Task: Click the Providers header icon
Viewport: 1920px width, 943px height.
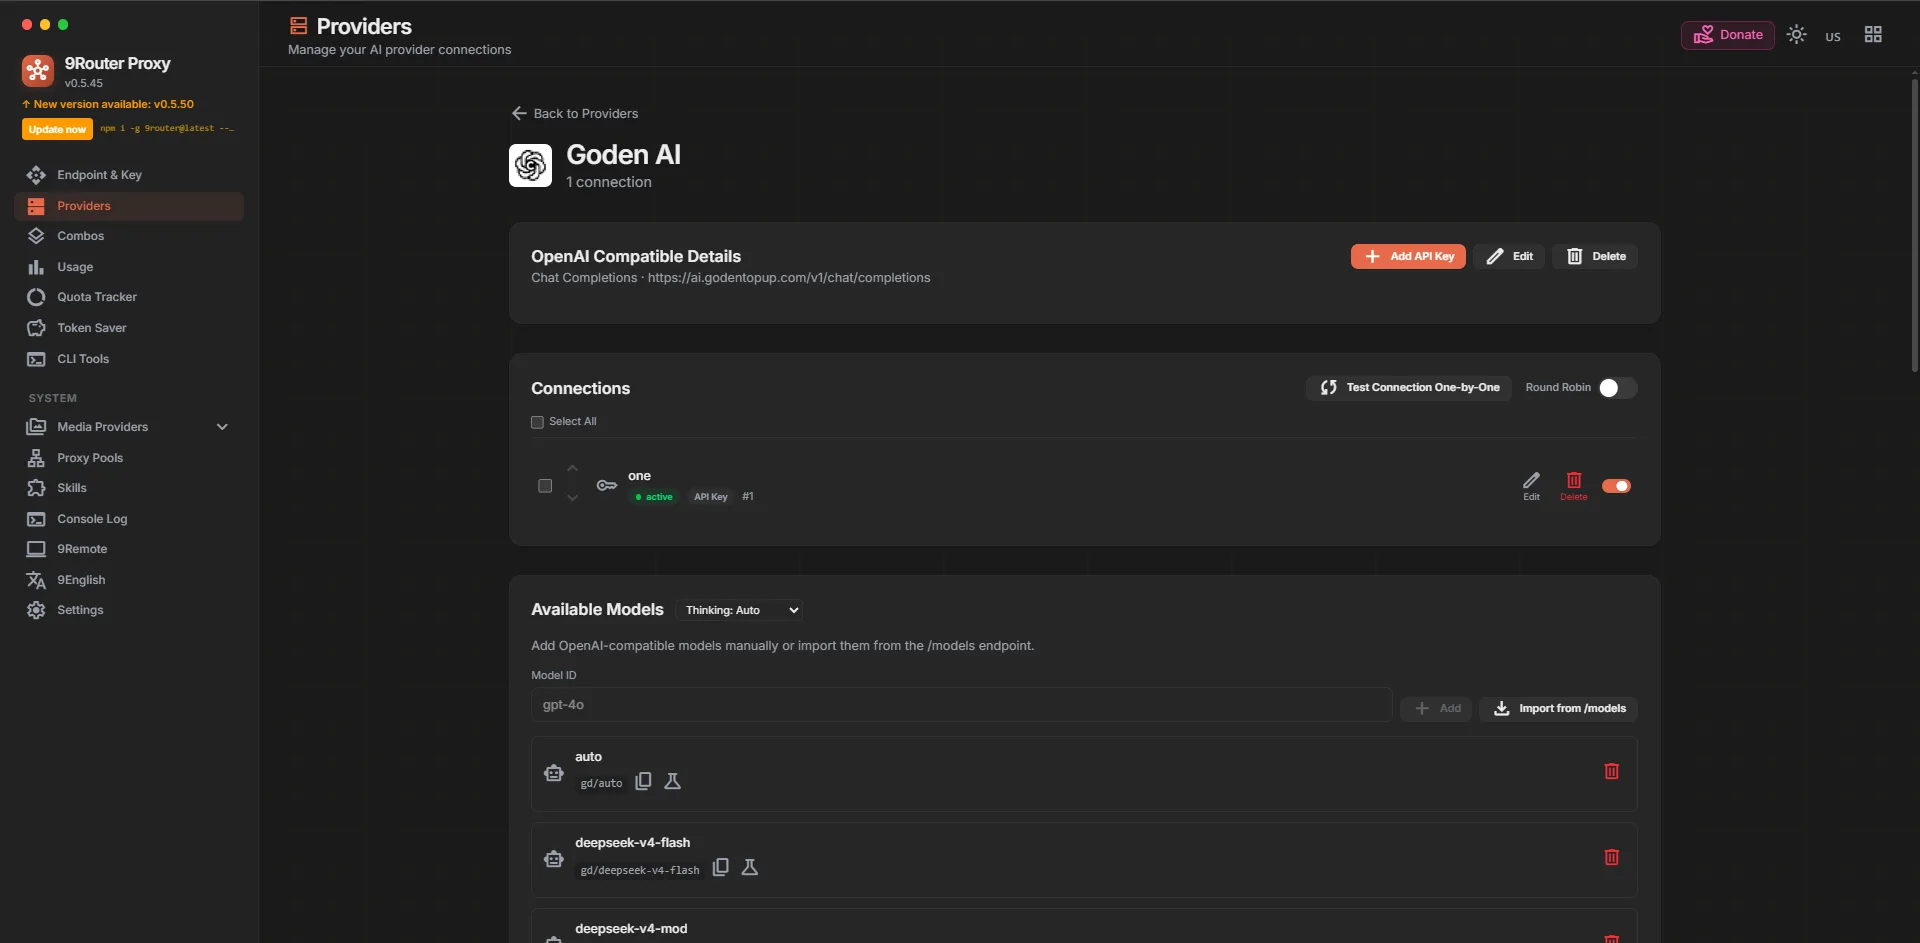Action: click(x=298, y=26)
